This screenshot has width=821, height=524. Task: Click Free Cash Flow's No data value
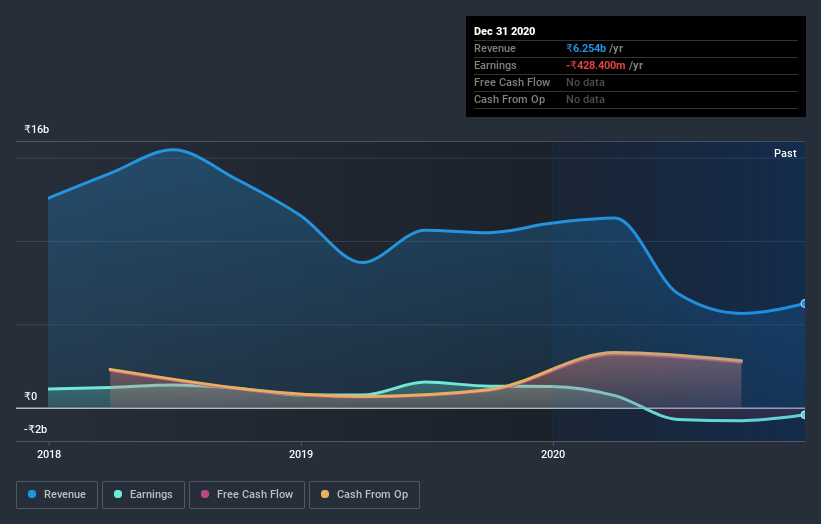click(585, 82)
